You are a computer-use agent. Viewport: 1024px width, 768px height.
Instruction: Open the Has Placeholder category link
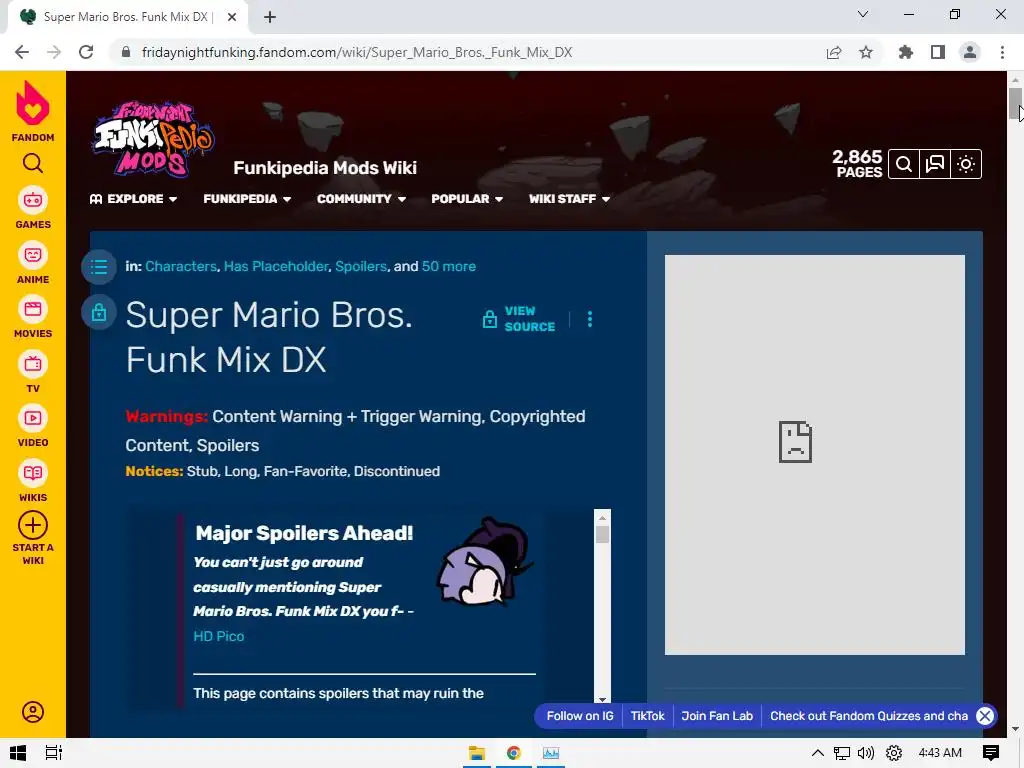tap(276, 266)
